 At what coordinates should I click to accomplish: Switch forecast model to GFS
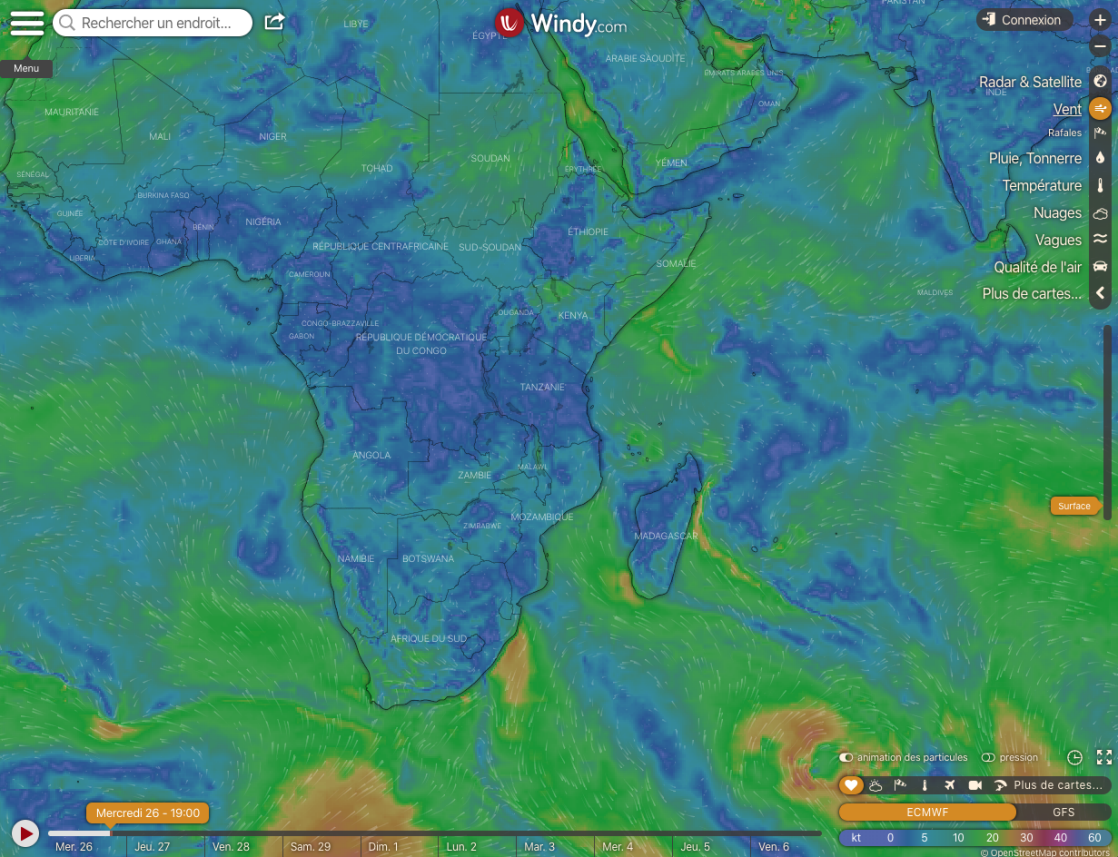point(1063,812)
